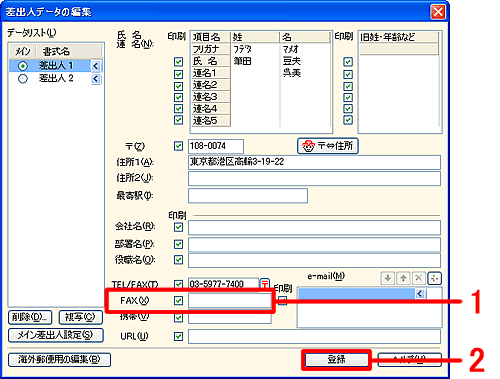Click into 住所2 address field
Image resolution: width=500 pixels, height=379 pixels.
(x=314, y=179)
